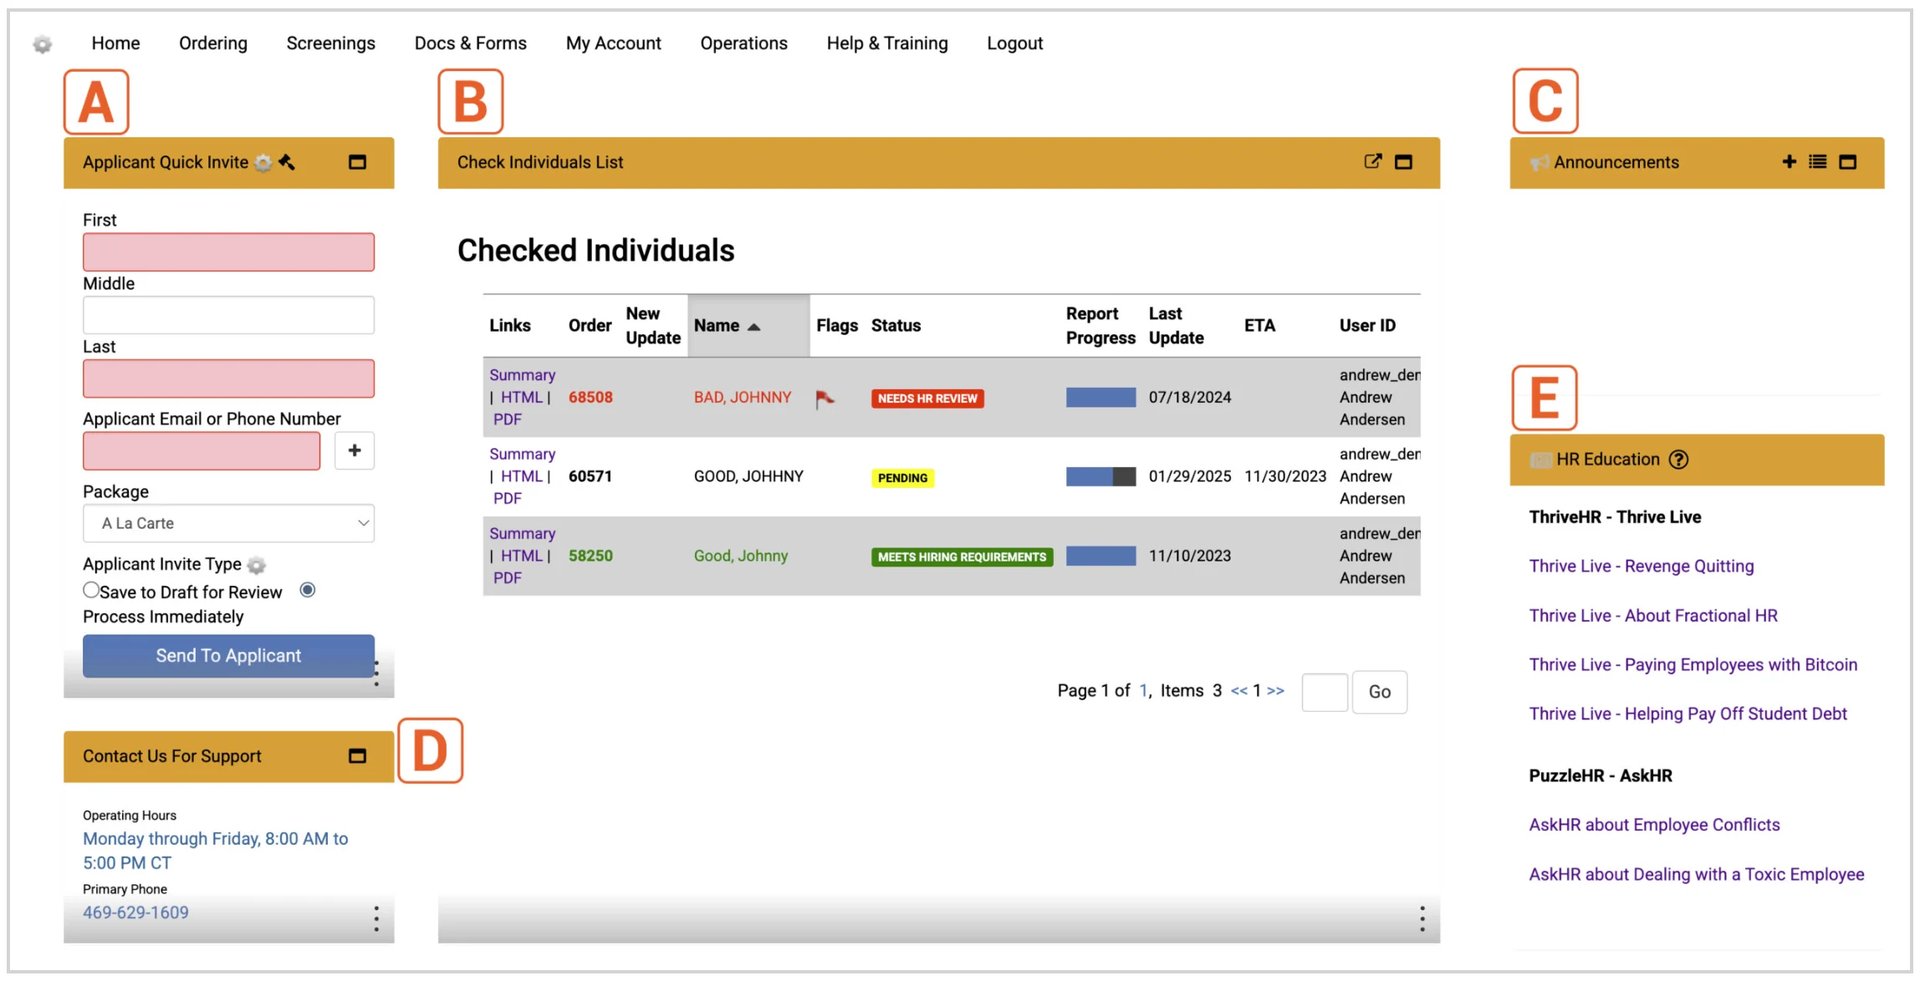
Task: Open the three-dot menu of Applicant Quick Invite
Action: (376, 673)
